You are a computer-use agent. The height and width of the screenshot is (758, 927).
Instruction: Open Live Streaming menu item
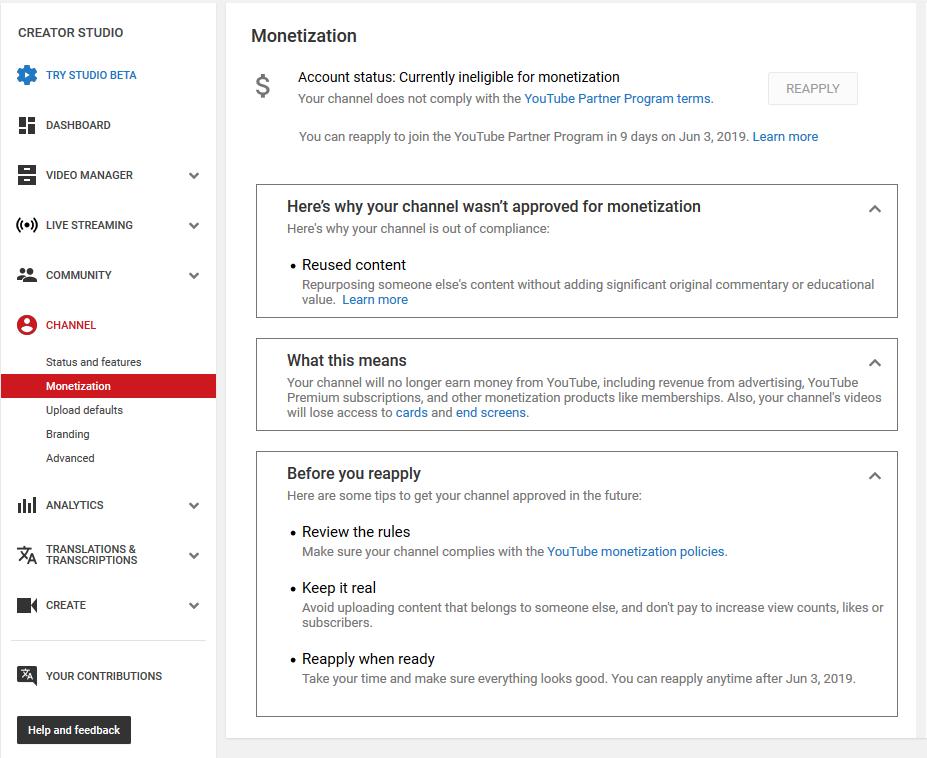click(x=89, y=225)
